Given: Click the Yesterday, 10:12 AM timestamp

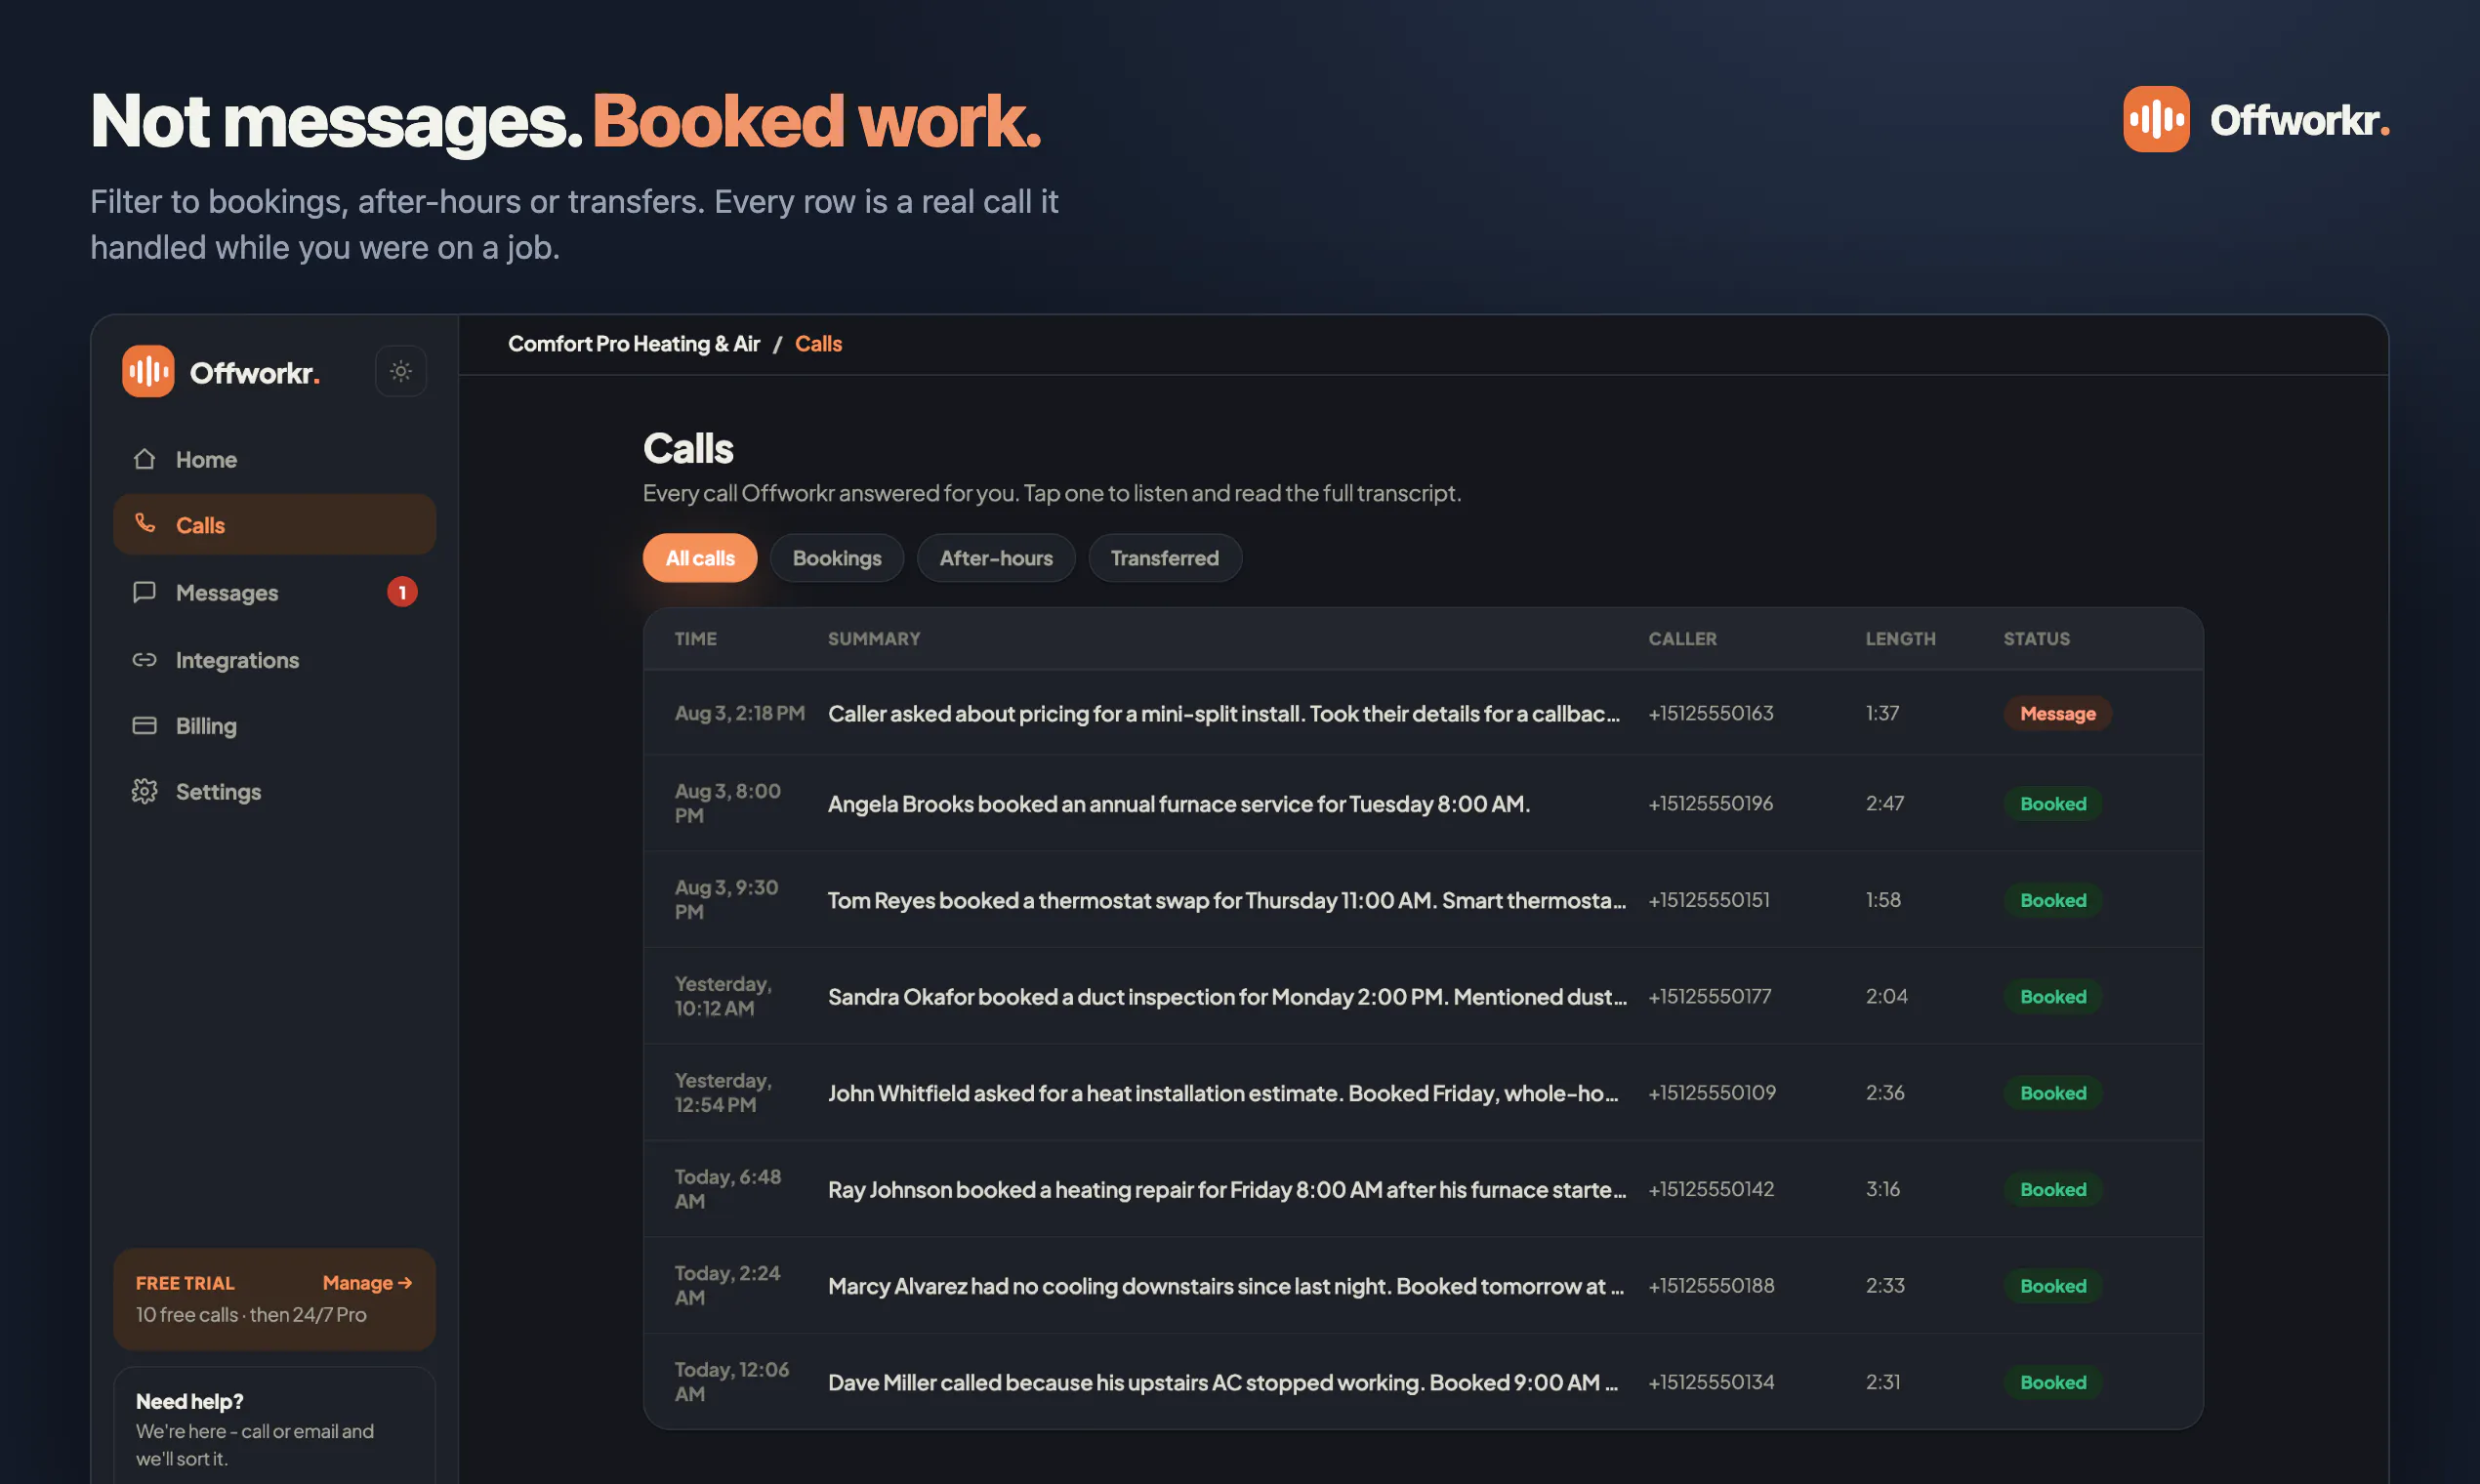Looking at the screenshot, I should click(x=723, y=996).
